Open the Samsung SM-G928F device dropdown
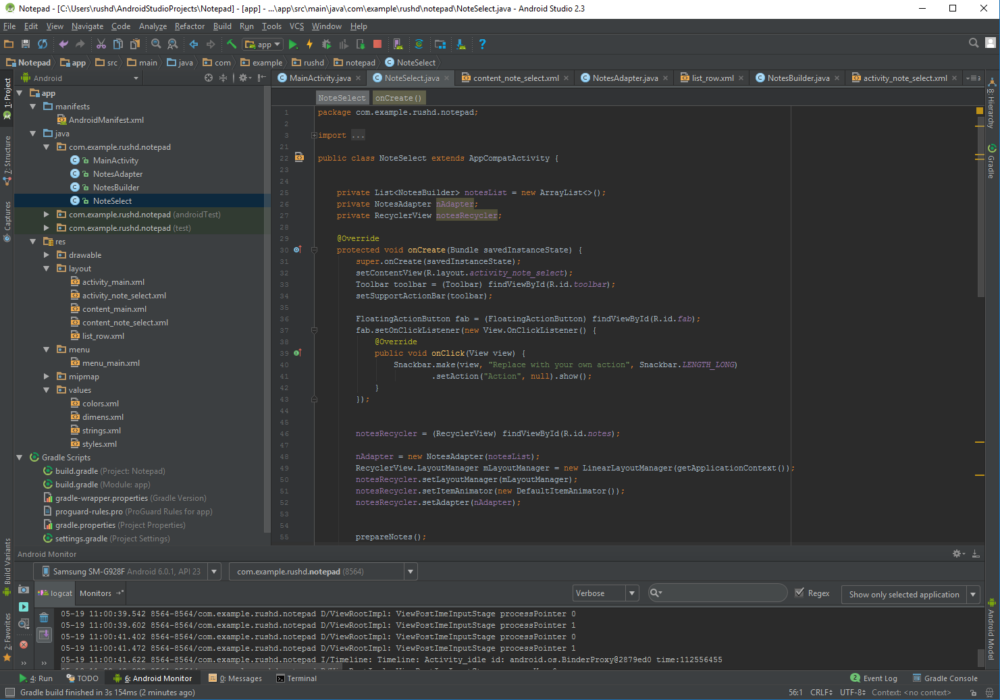The height and width of the screenshot is (700, 1000). (127, 571)
